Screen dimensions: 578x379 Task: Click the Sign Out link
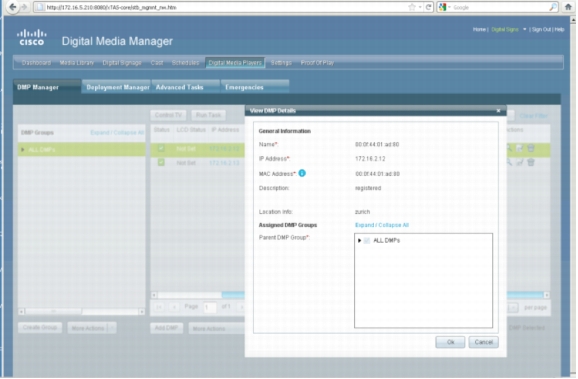[541, 29]
